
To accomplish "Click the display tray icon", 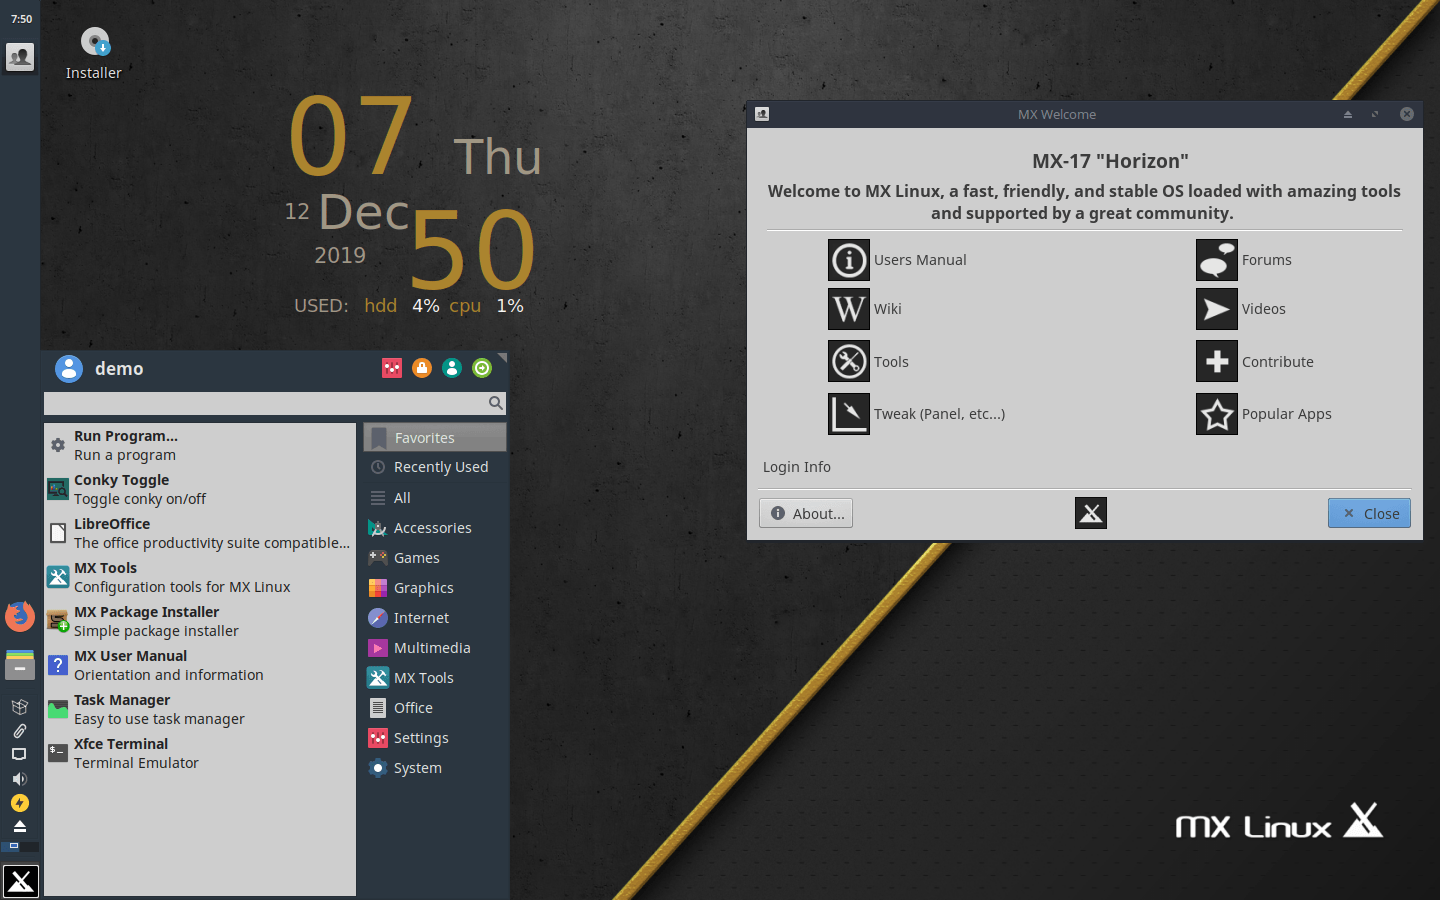I will (19, 755).
